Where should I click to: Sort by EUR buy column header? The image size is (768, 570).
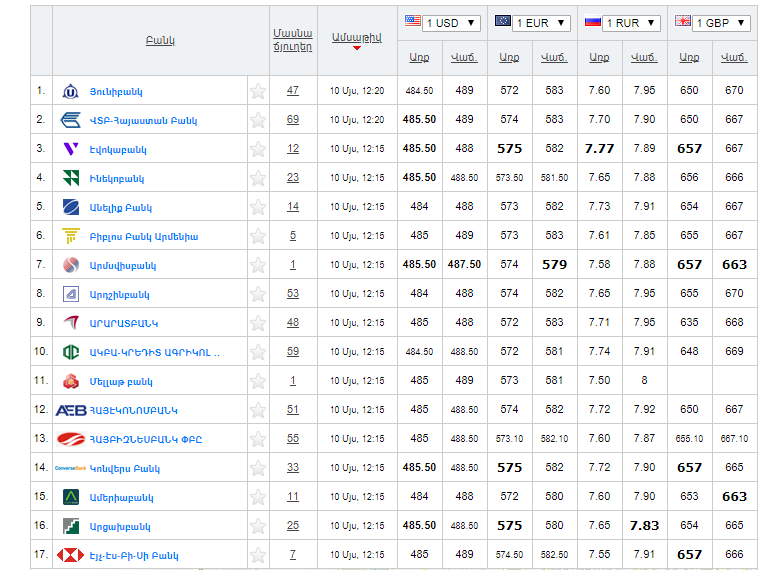(509, 57)
